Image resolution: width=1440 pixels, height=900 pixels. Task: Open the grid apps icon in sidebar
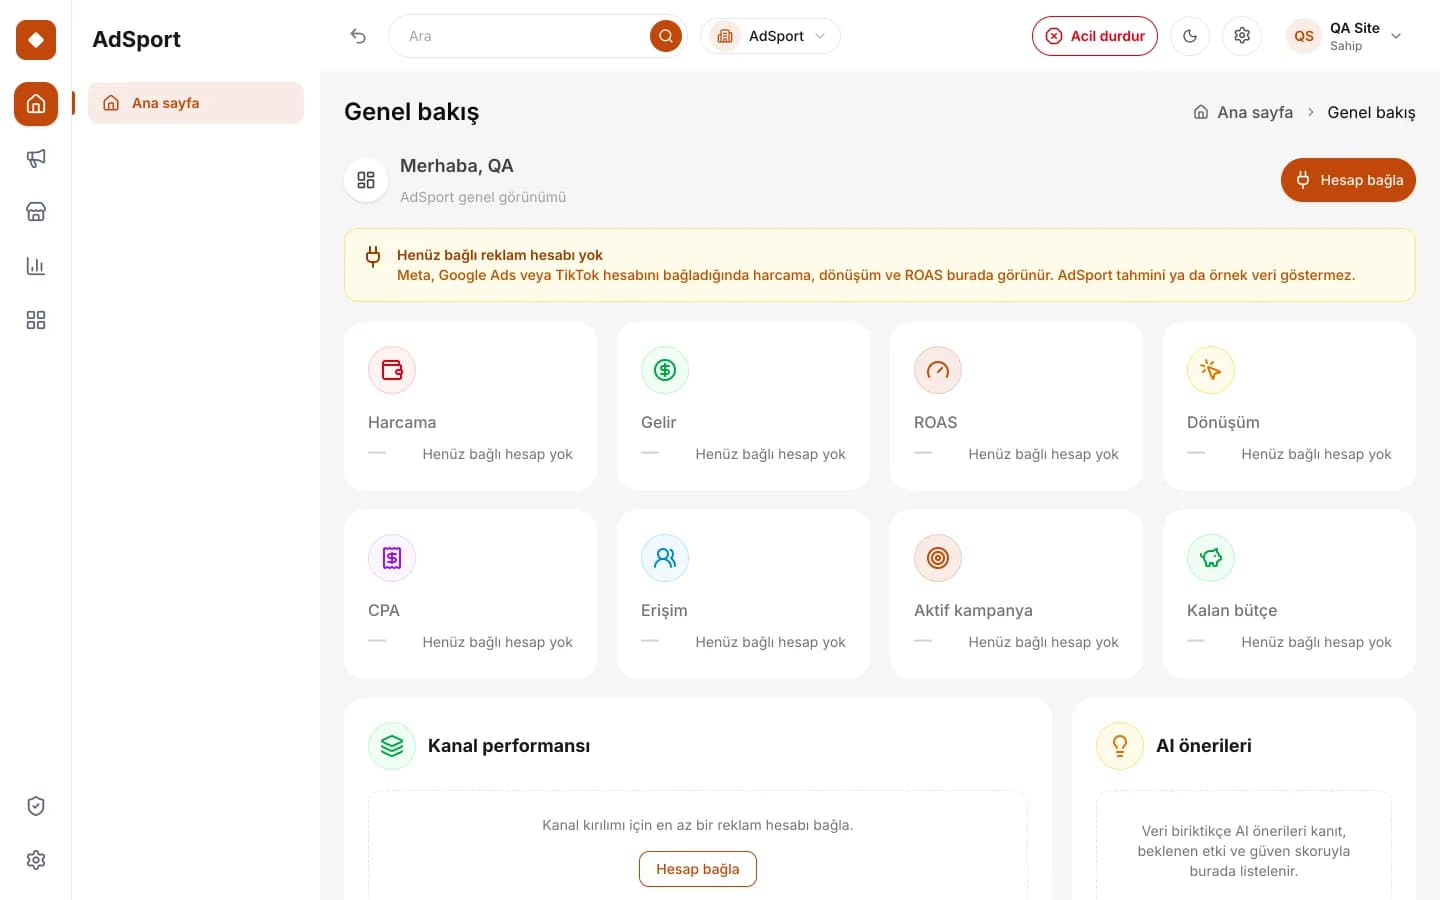(x=36, y=320)
